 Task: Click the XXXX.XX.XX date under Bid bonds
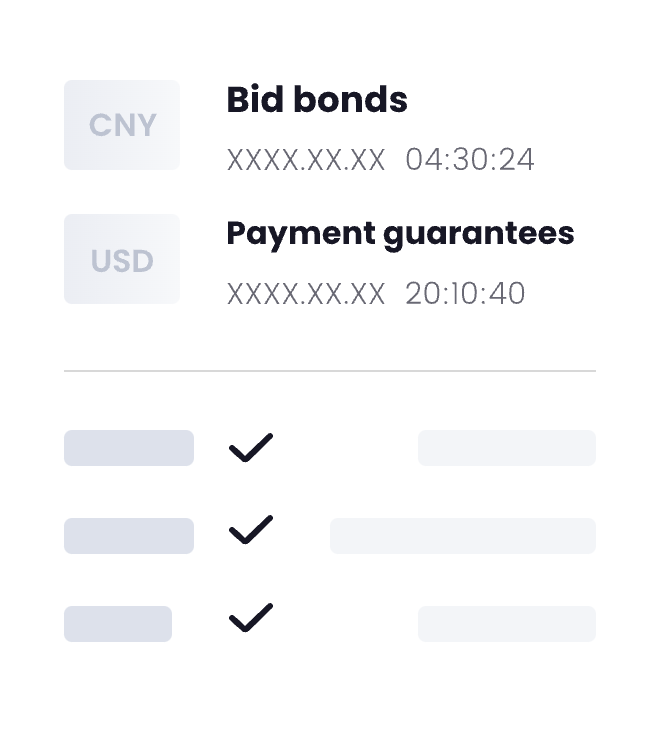(306, 160)
